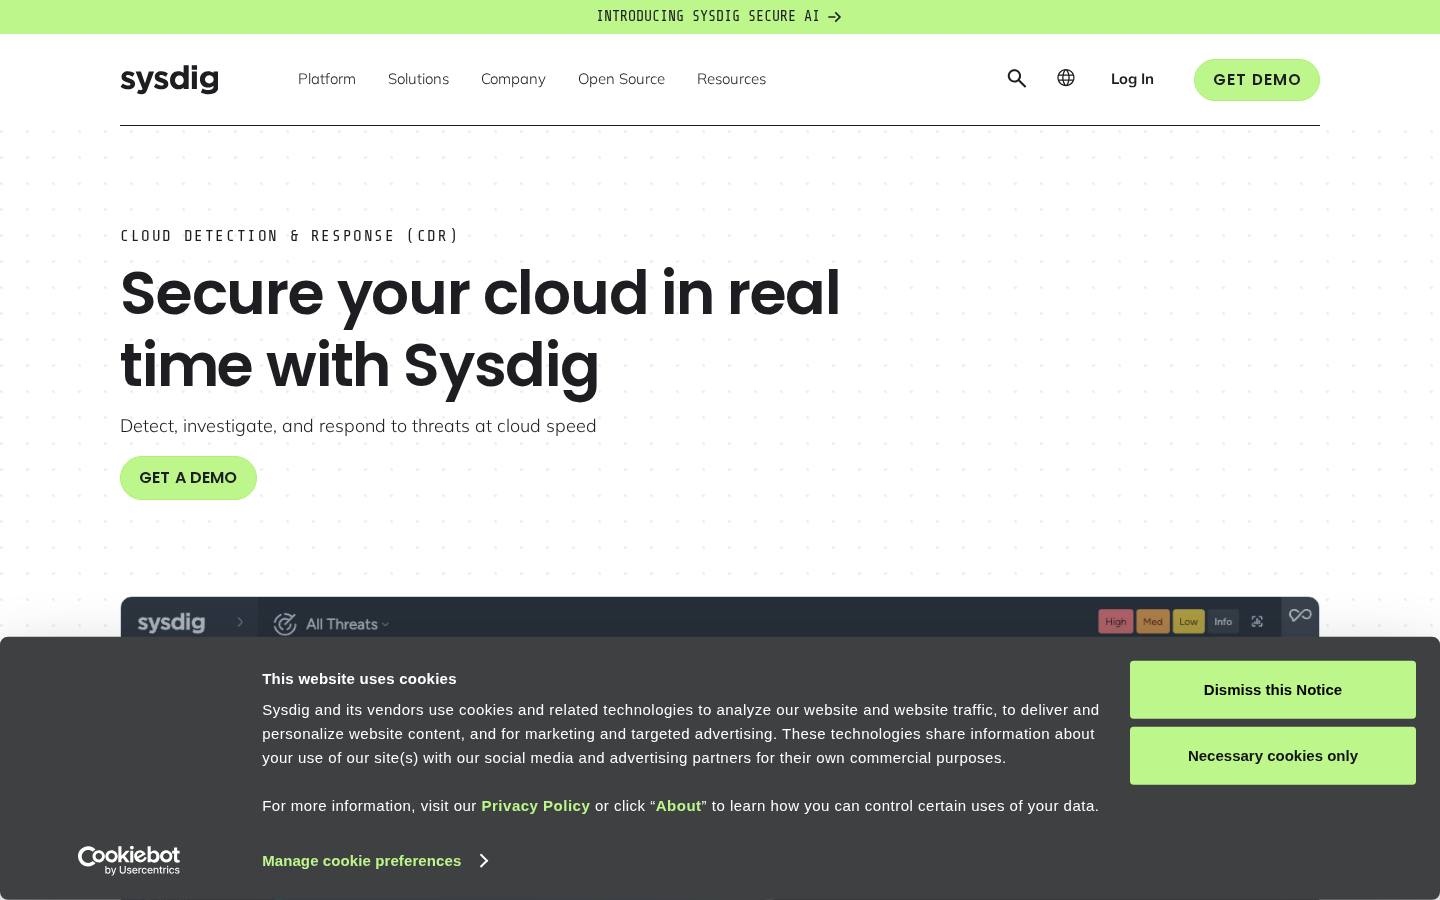The height and width of the screenshot is (900, 1440).
Task: Open the Company menu
Action: (513, 79)
